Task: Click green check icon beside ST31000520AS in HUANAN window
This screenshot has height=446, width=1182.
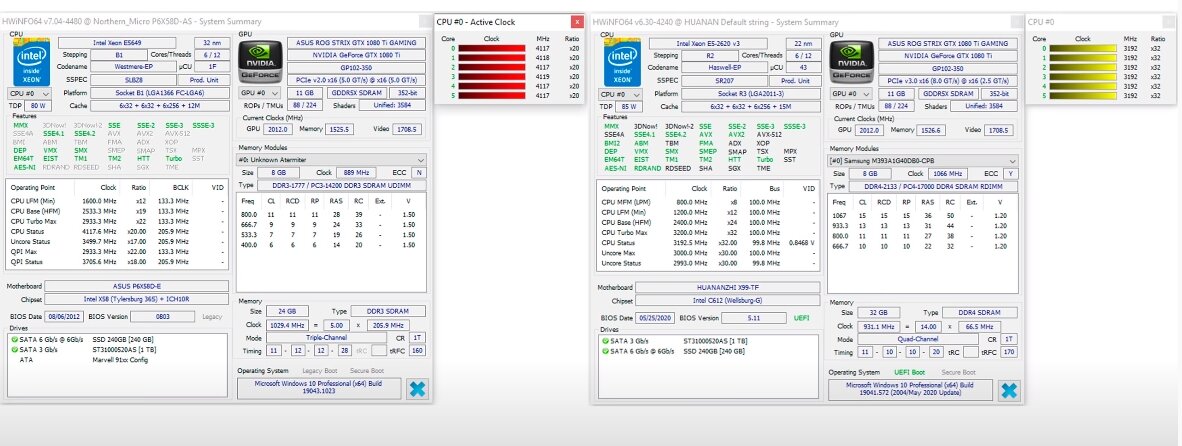Action: 606,341
